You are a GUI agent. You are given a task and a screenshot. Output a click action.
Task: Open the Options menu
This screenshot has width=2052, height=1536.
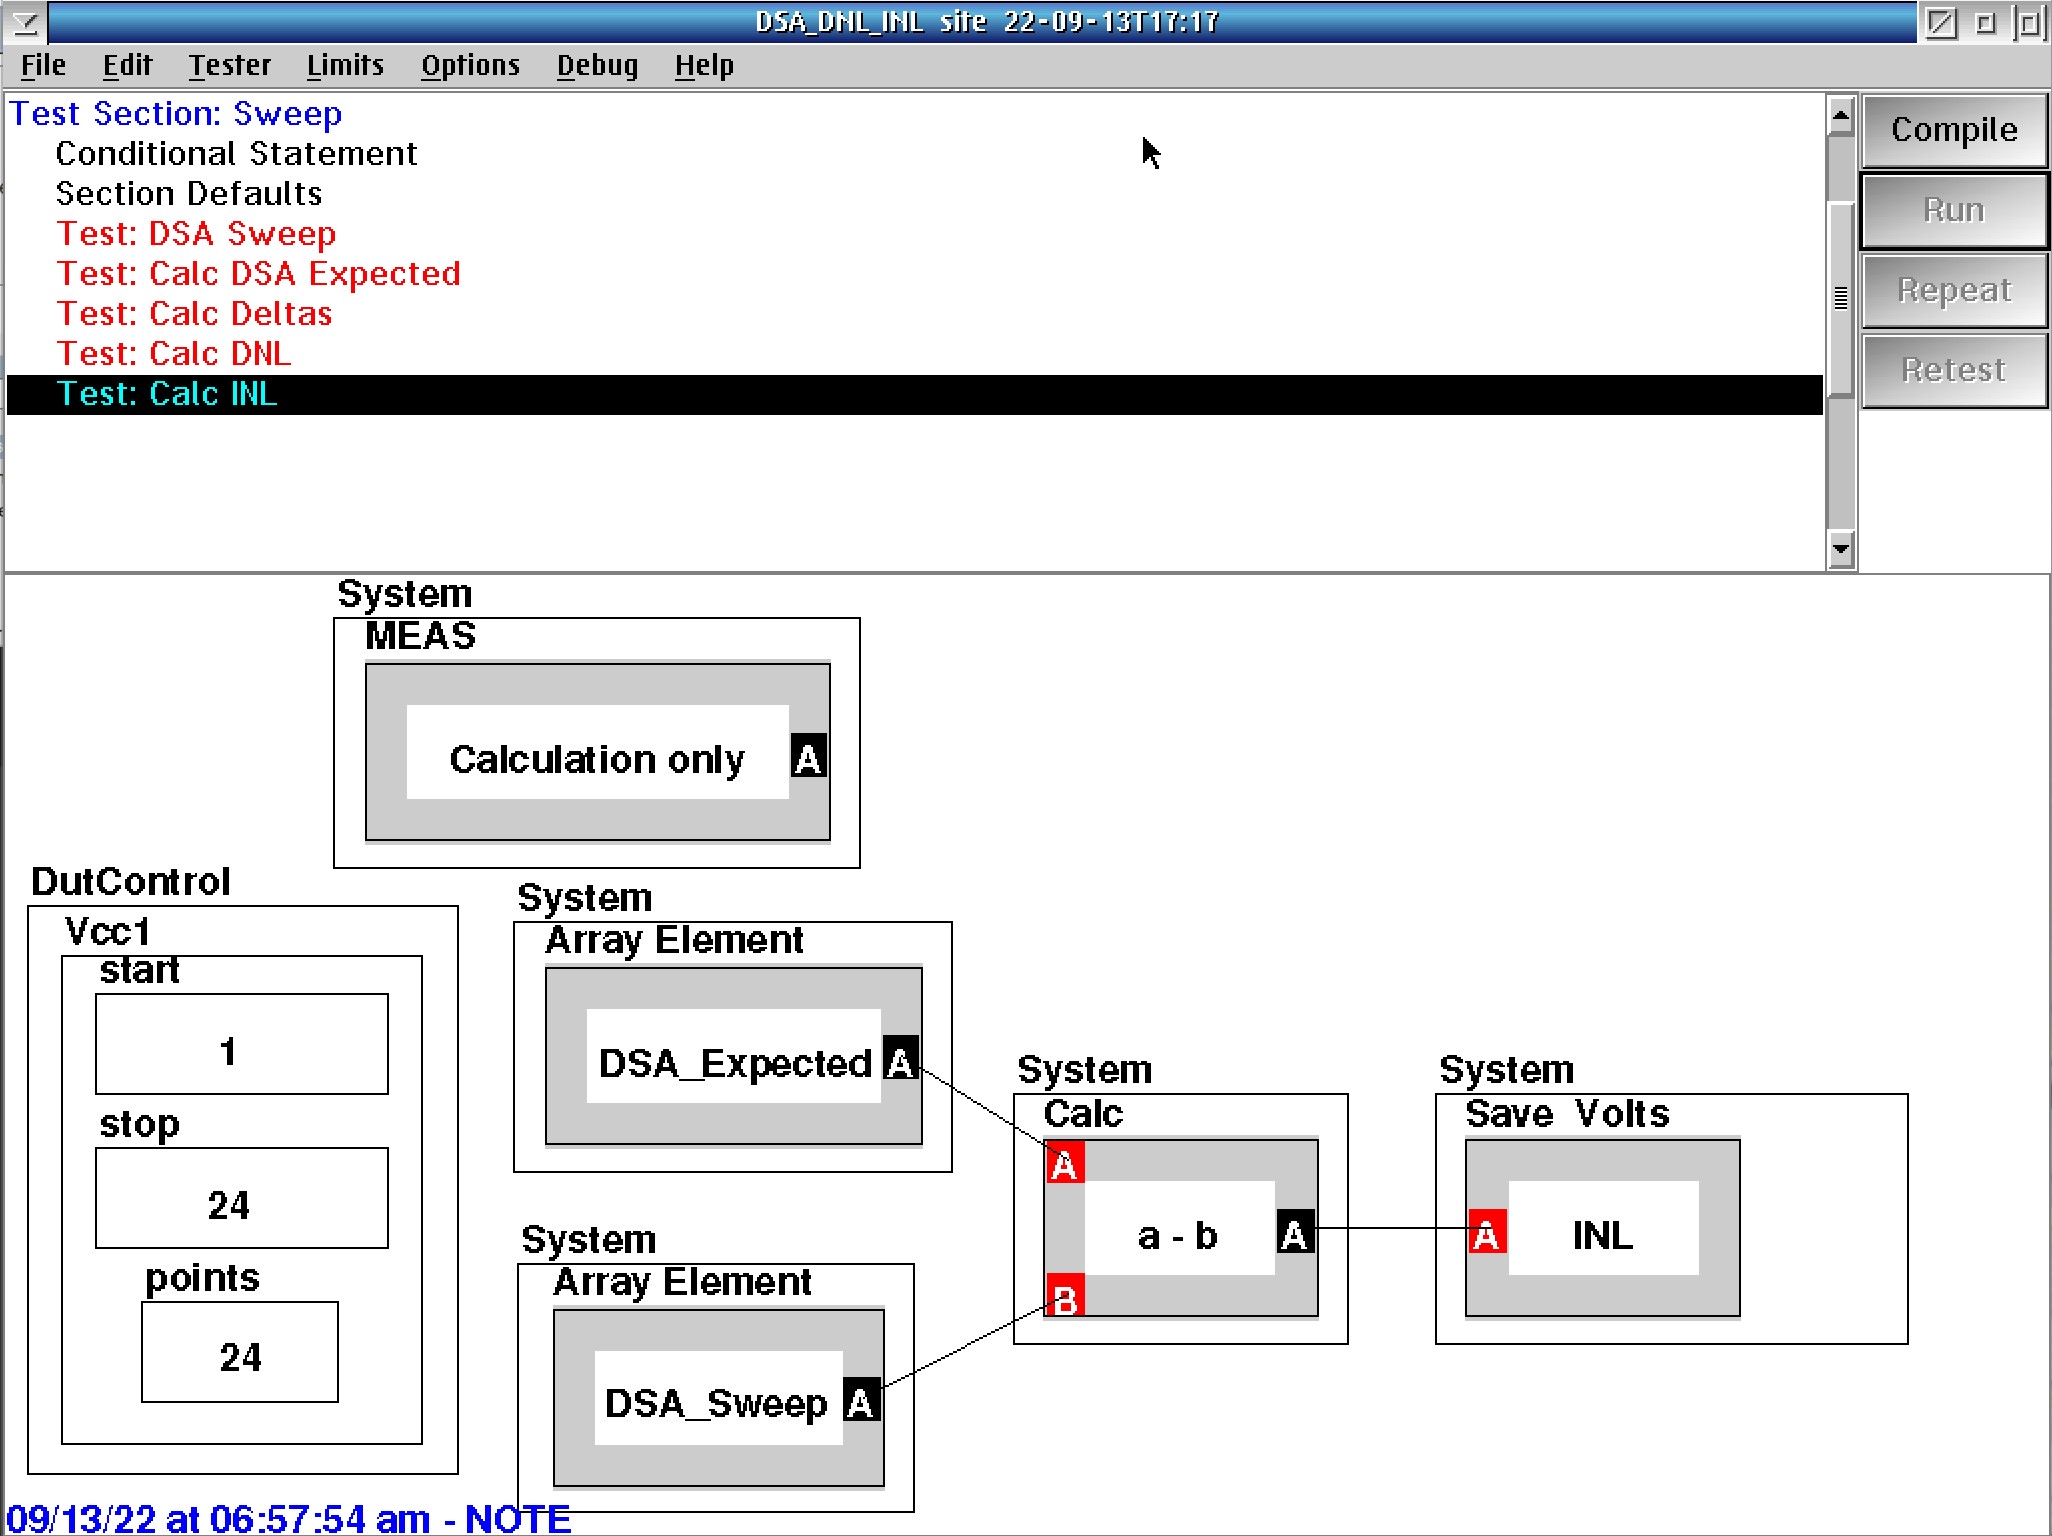pos(471,66)
